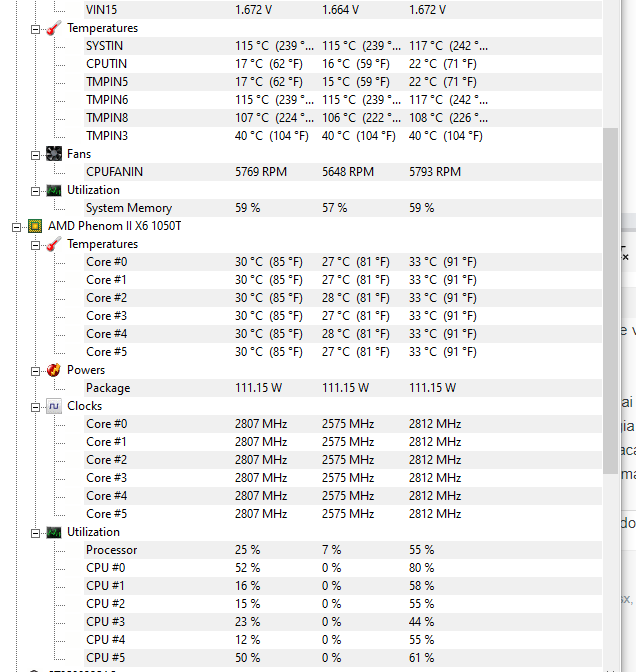The width and height of the screenshot is (636, 672).
Task: Collapse the Temperatures node above SYSTIN
Action: click(x=36, y=30)
